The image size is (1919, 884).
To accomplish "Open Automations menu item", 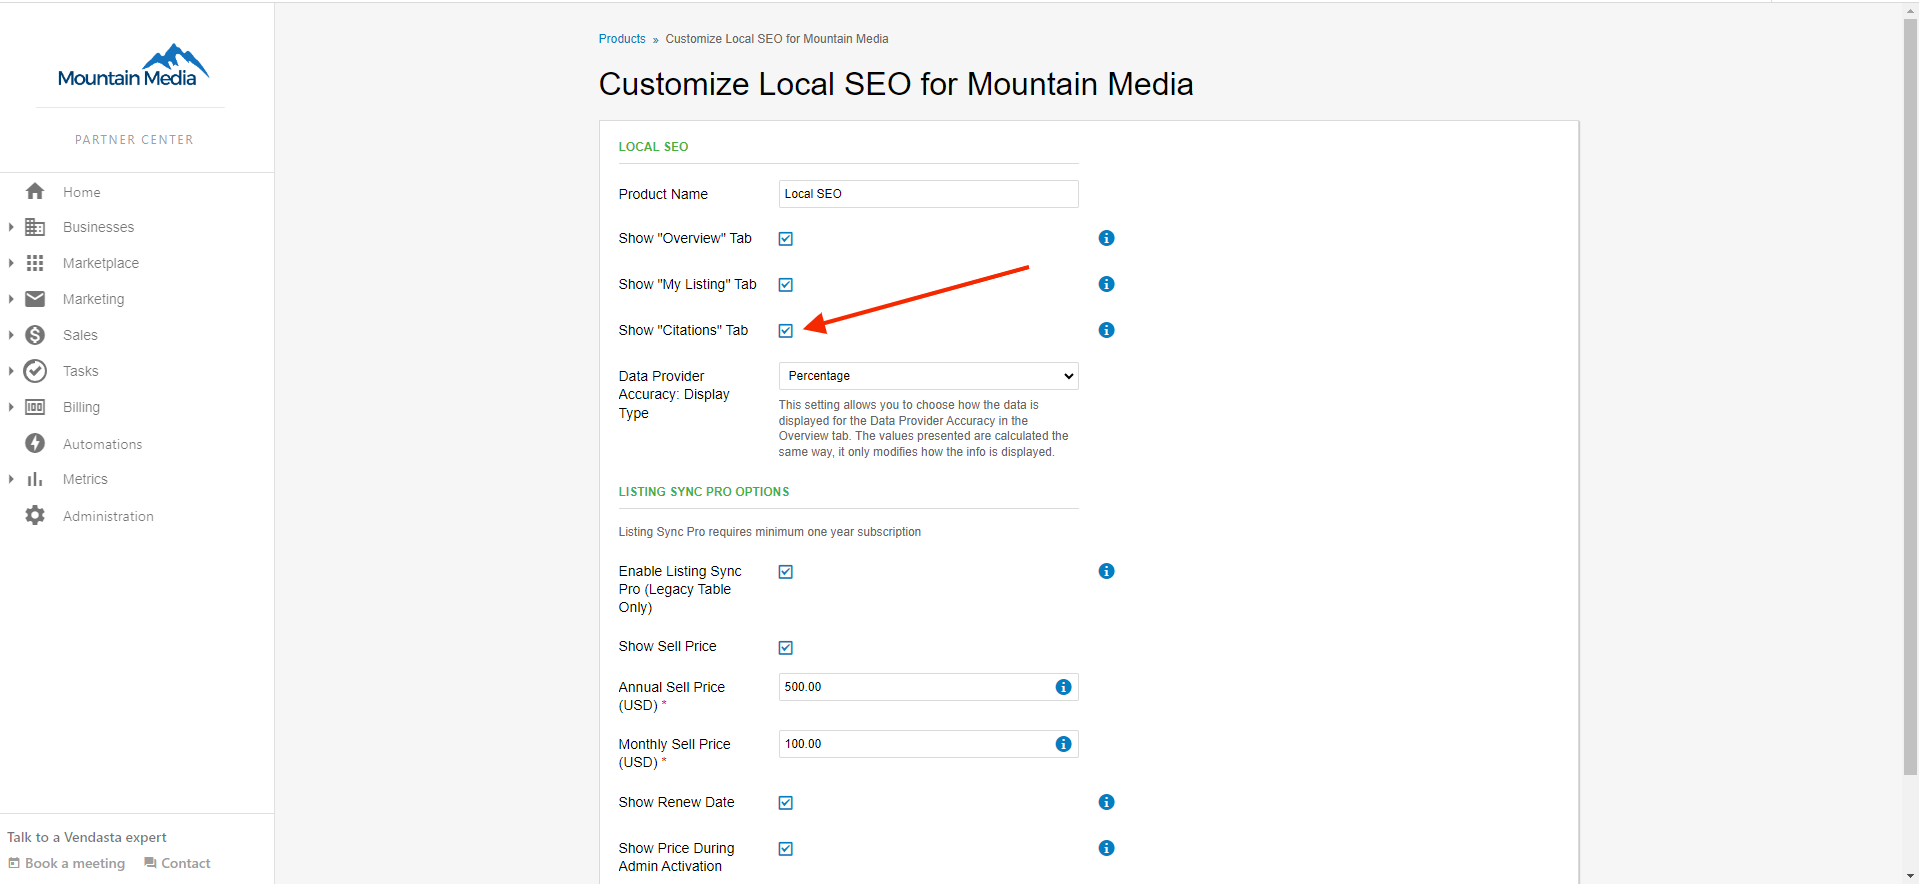I will tap(102, 444).
